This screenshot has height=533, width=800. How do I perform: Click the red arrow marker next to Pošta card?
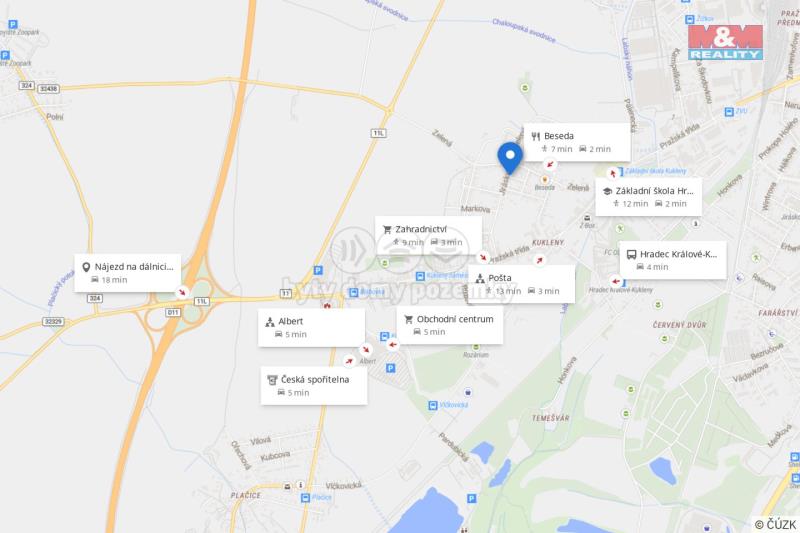(539, 260)
